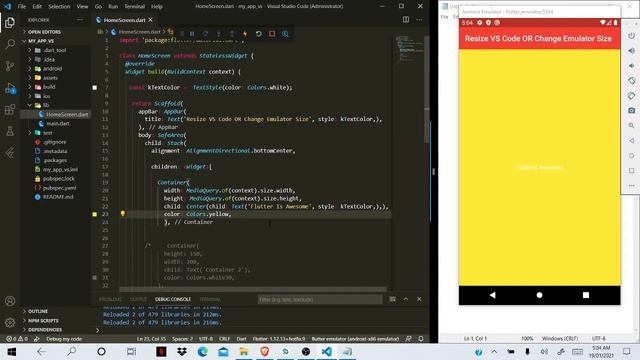Expand the OPEN EDITORS section
640x360 pixels.
point(44,31)
